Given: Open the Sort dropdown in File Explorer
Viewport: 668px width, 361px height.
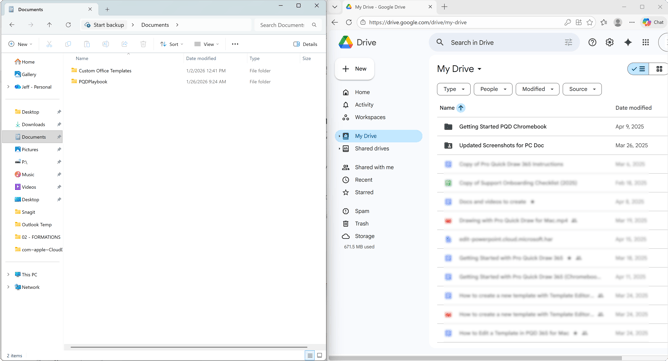Looking at the screenshot, I should (172, 44).
